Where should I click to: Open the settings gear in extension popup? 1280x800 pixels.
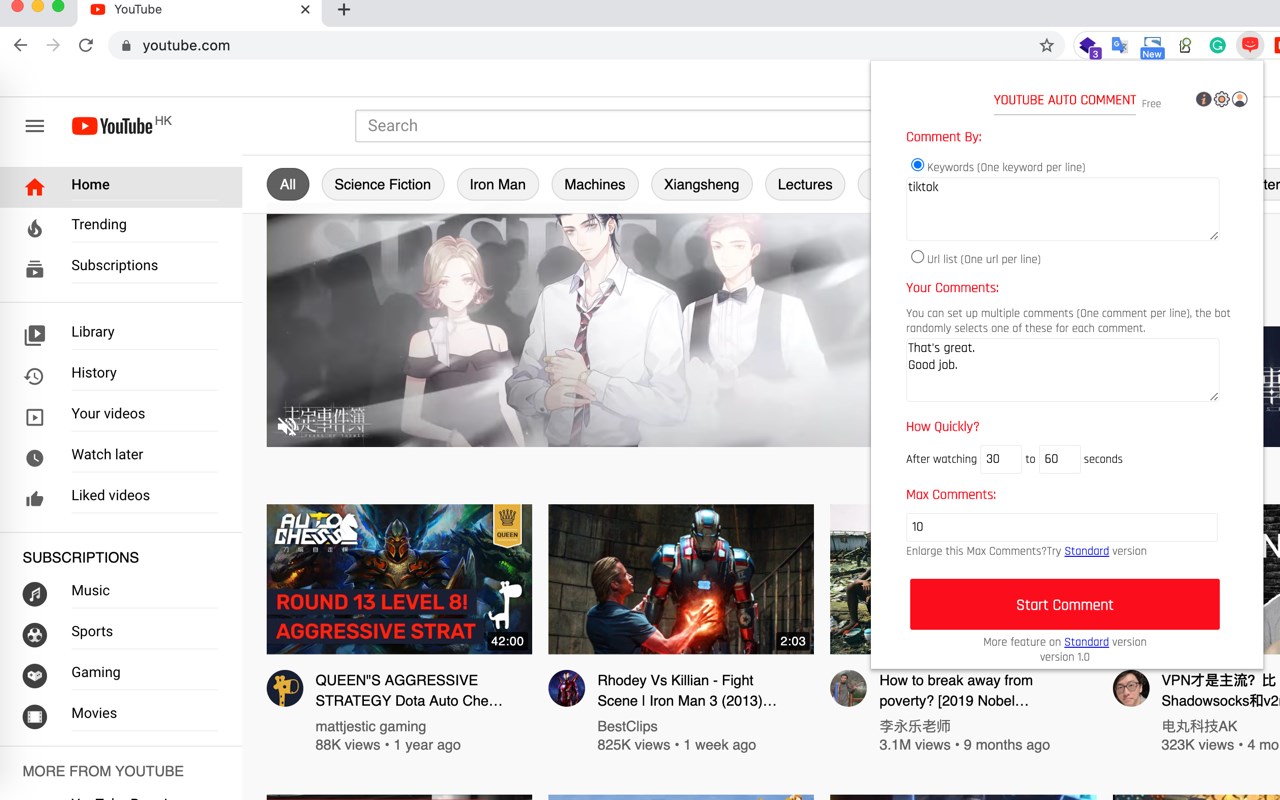pyautogui.click(x=1222, y=99)
